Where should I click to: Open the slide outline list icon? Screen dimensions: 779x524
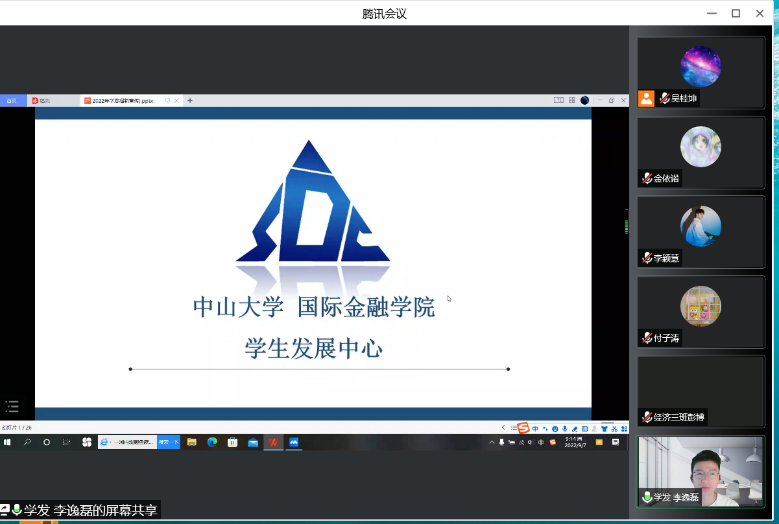coord(12,406)
